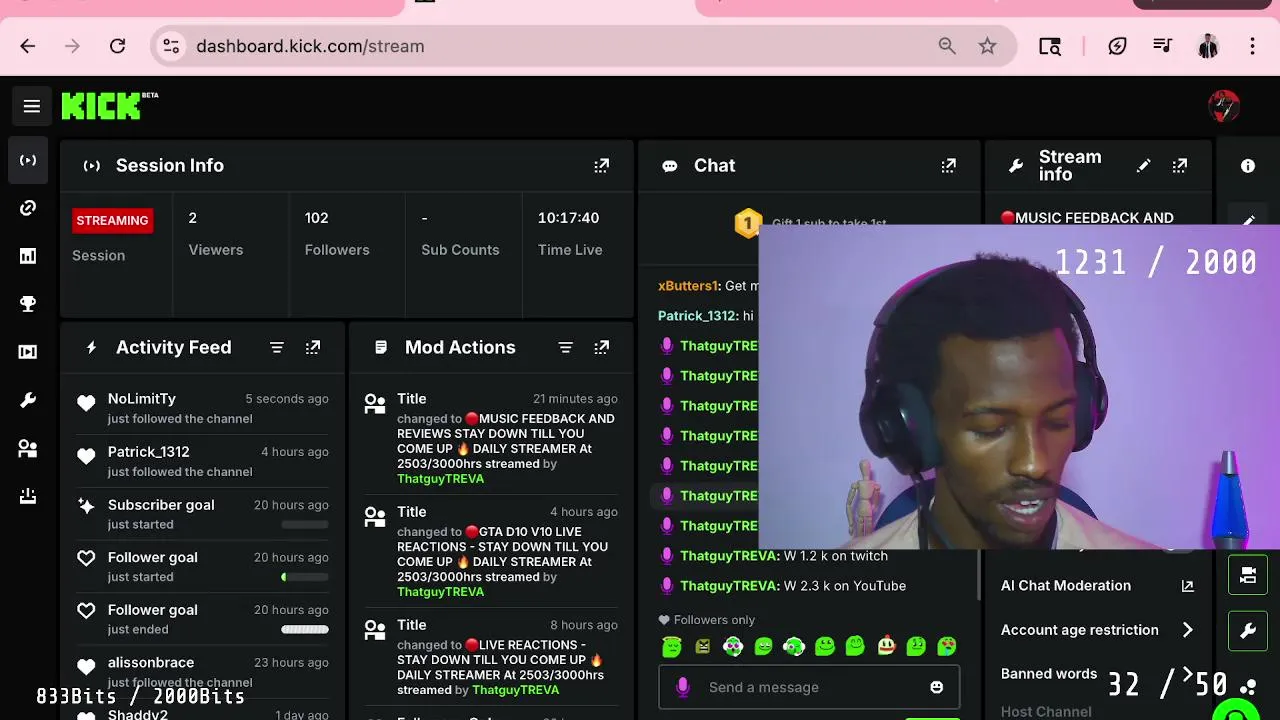Viewport: 1280px width, 720px height.
Task: Open NoLimitTy in Activity Feed
Action: pos(142,399)
